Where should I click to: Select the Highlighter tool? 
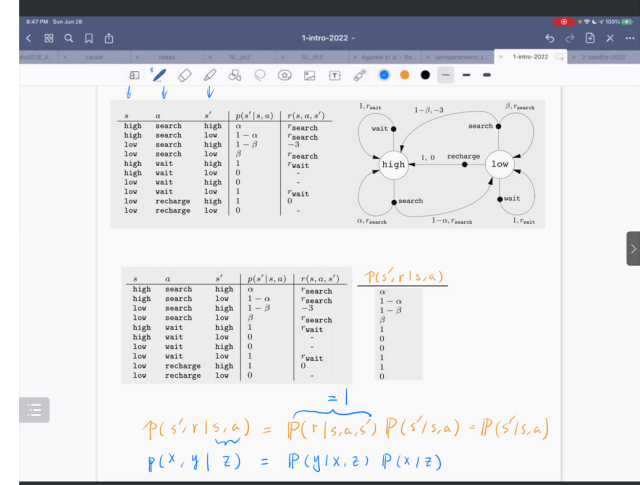pyautogui.click(x=209, y=75)
